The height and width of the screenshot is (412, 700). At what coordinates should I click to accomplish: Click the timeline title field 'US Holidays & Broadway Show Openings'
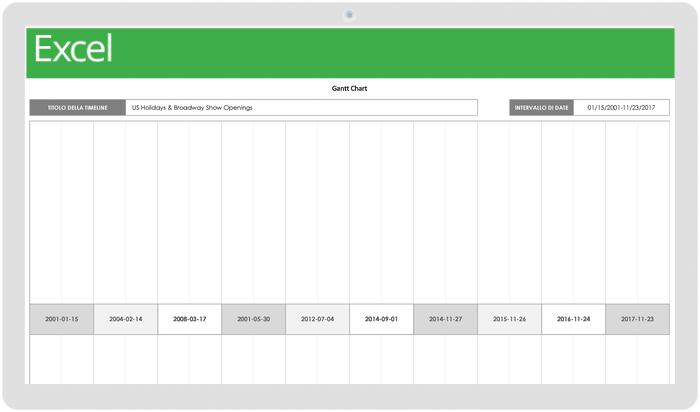coord(301,108)
